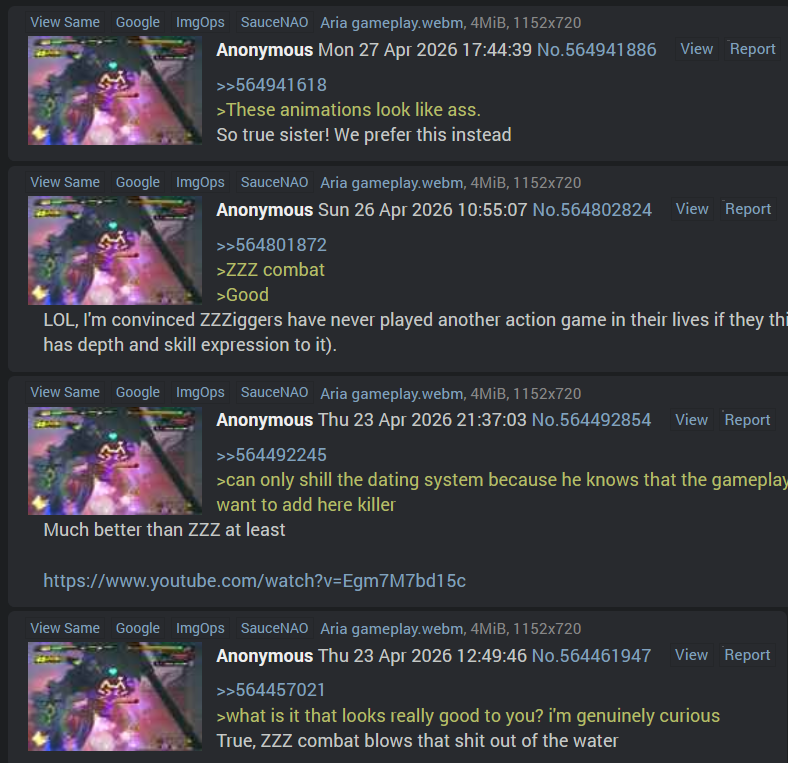Follow reply link >>564492245

[271, 455]
